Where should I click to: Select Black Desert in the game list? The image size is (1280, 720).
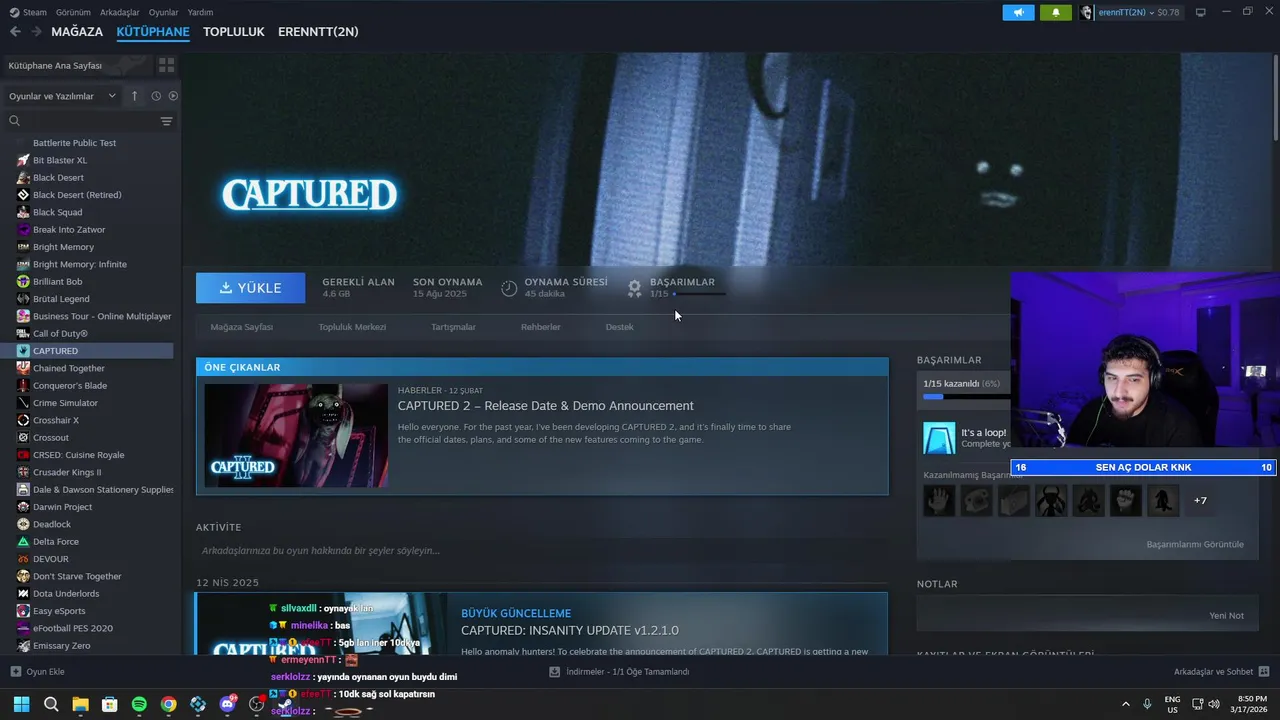click(x=58, y=178)
